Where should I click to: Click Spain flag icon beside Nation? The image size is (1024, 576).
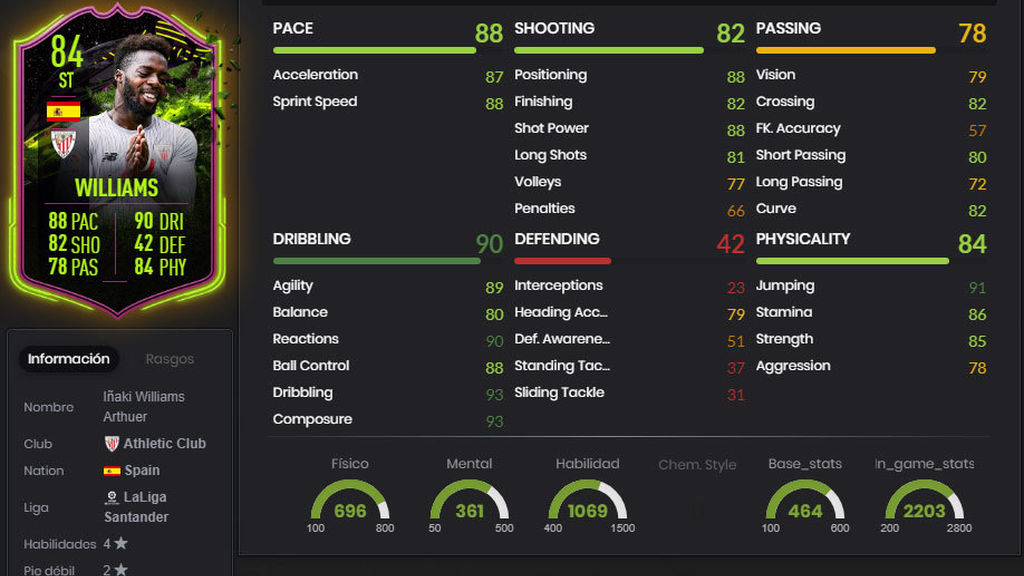[x=112, y=471]
